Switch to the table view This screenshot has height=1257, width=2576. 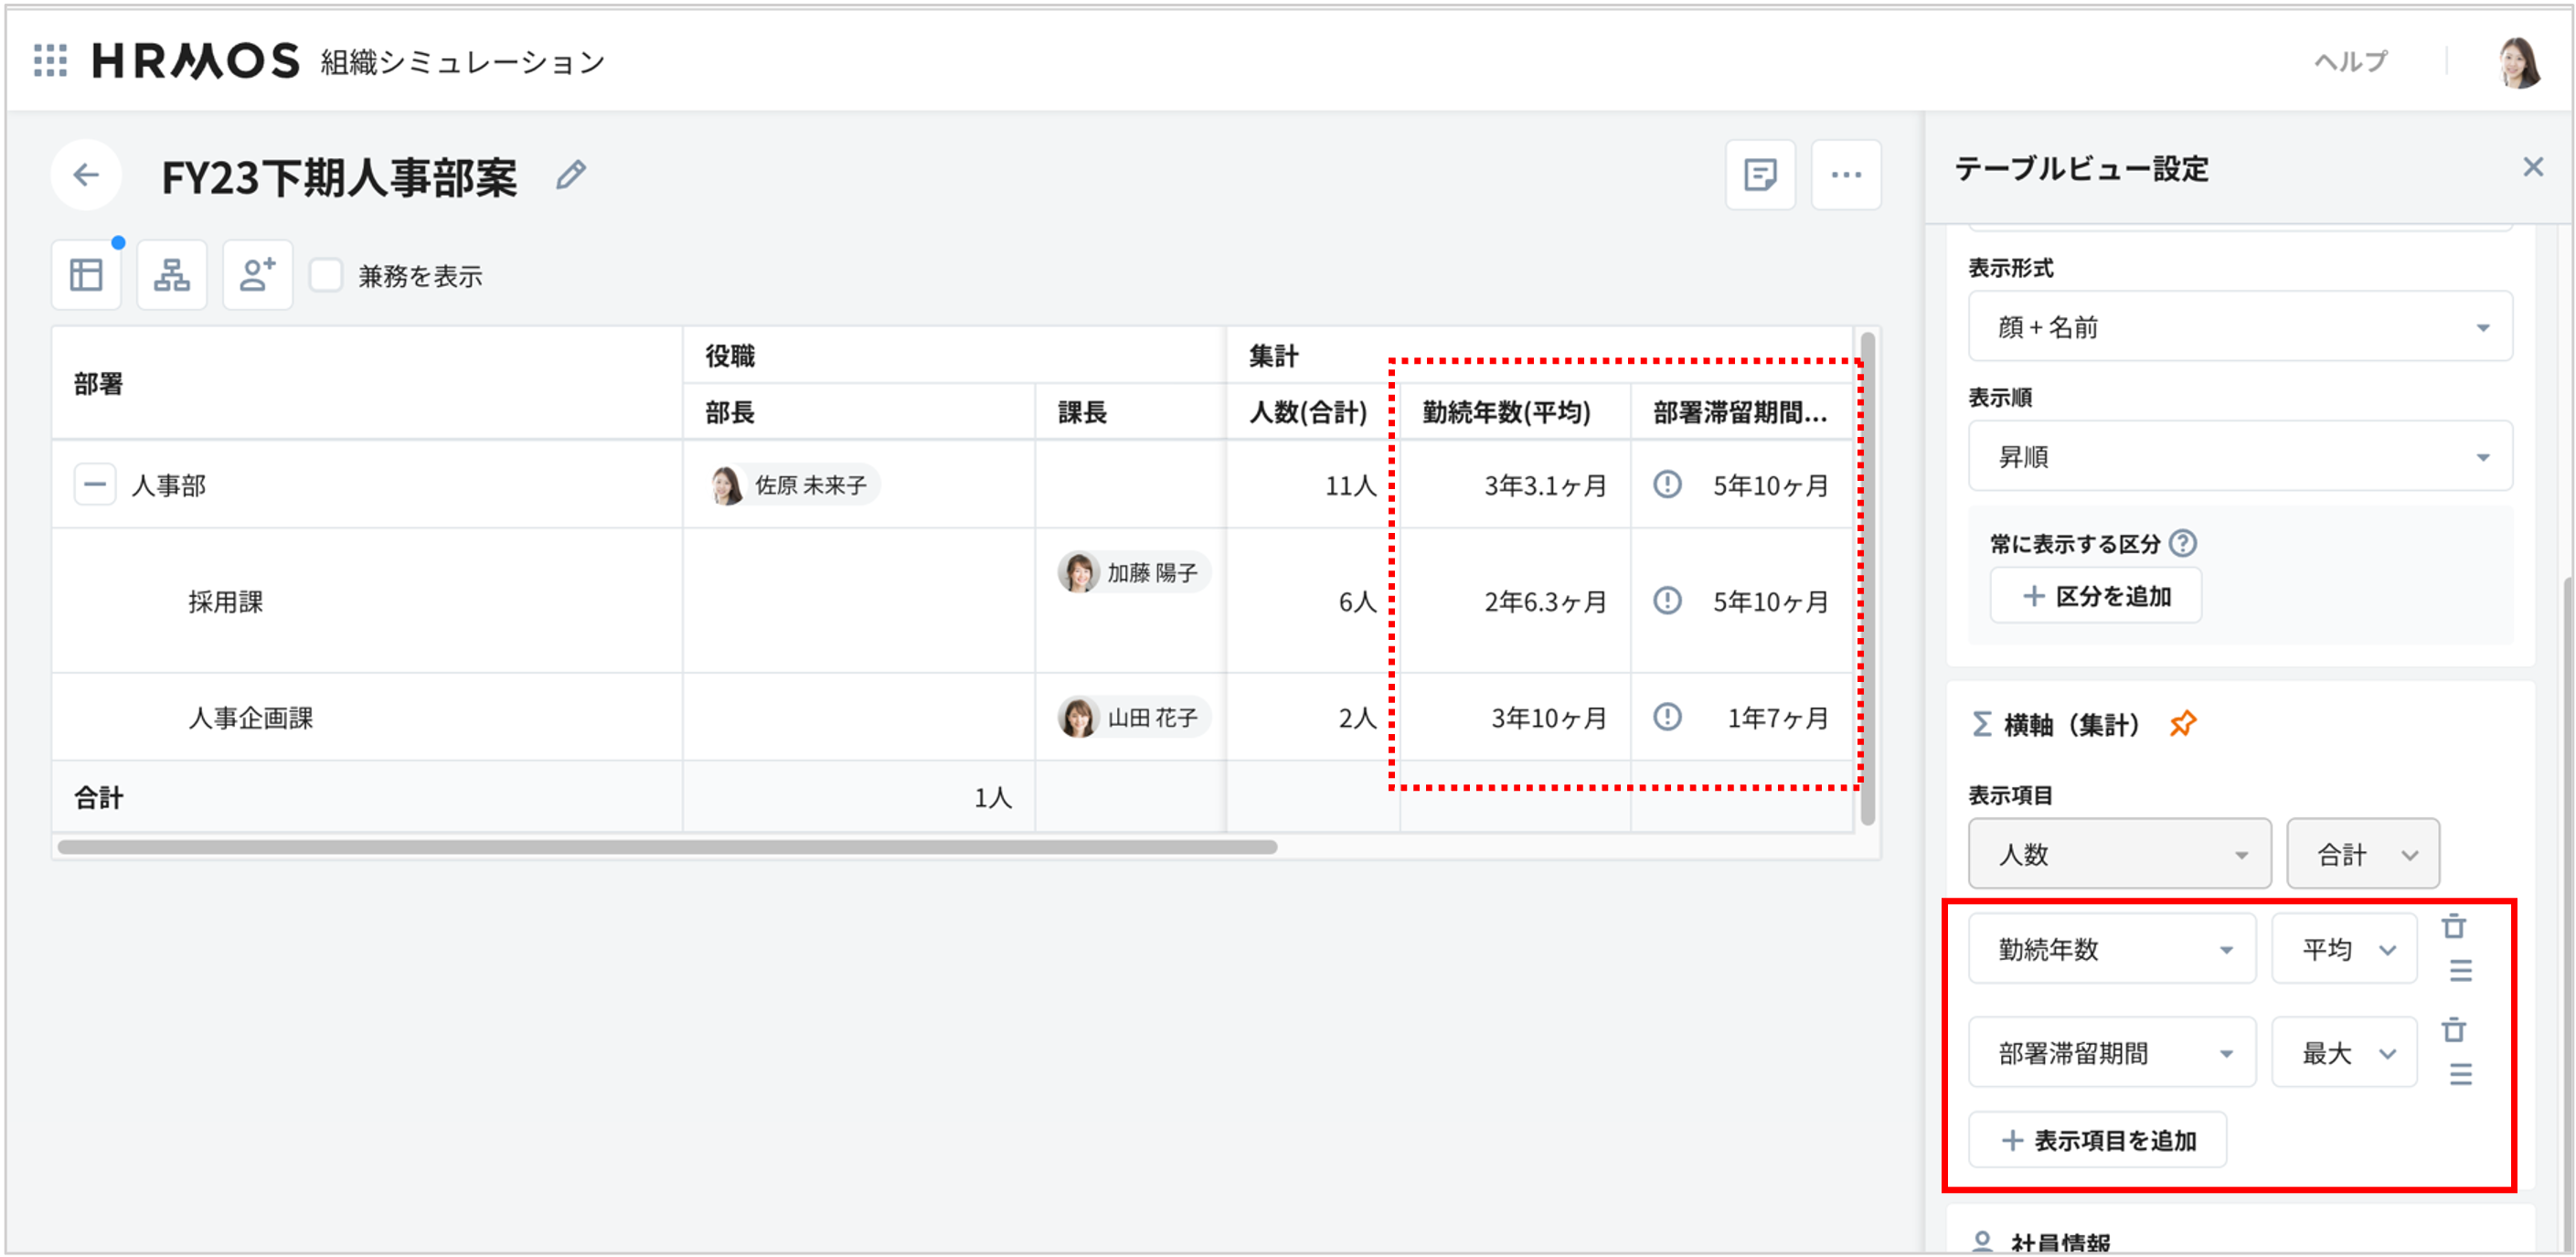[86, 273]
